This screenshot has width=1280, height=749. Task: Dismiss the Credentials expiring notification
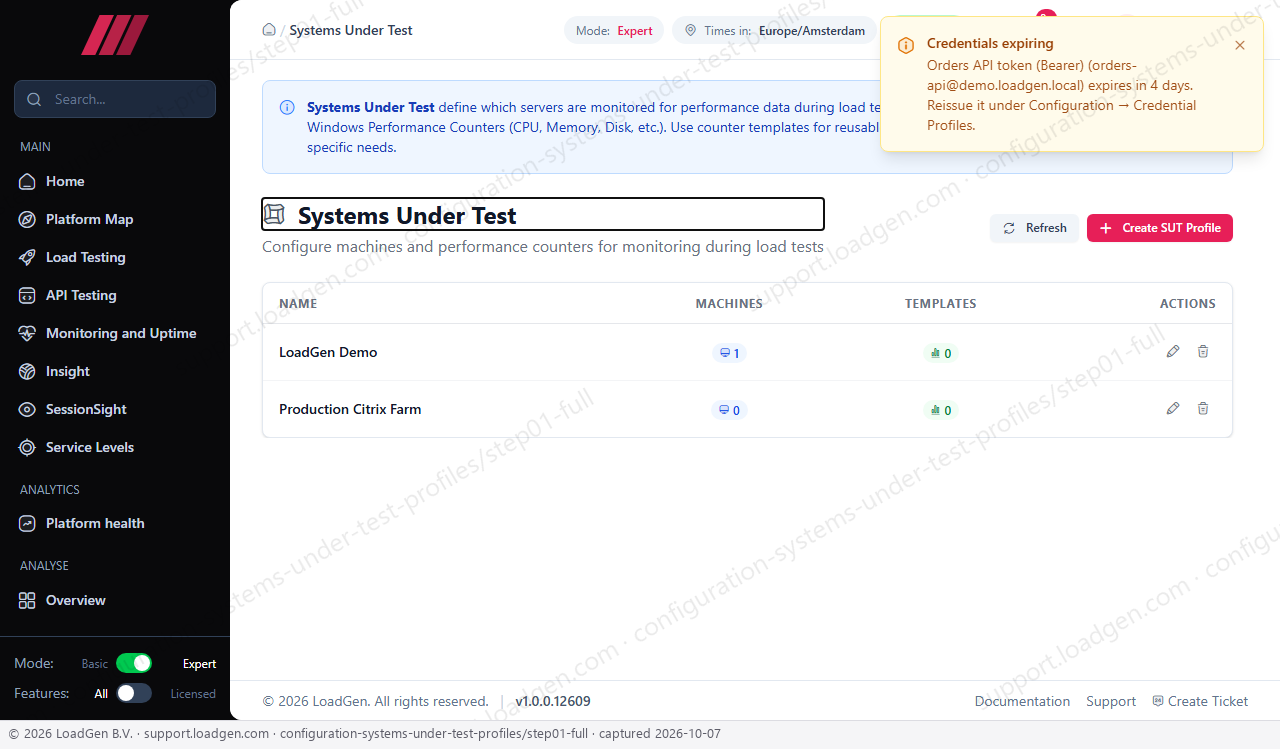[1240, 45]
